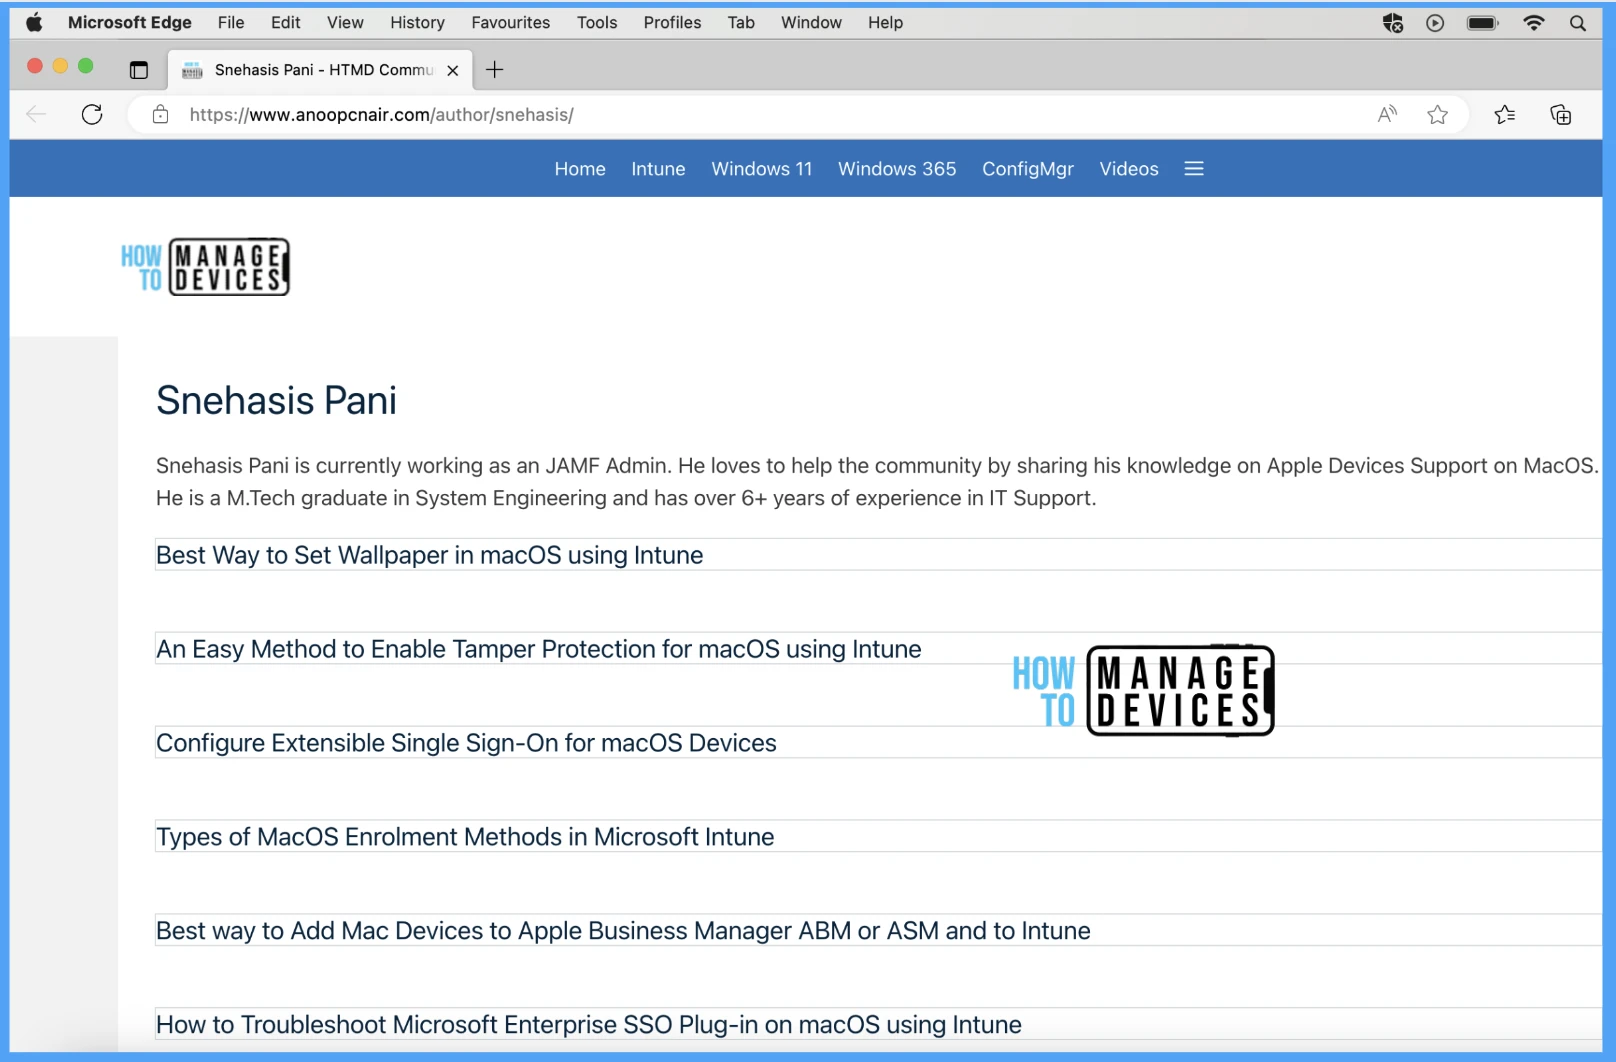Click the Spotlight search icon
The image size is (1616, 1062).
coord(1578,23)
